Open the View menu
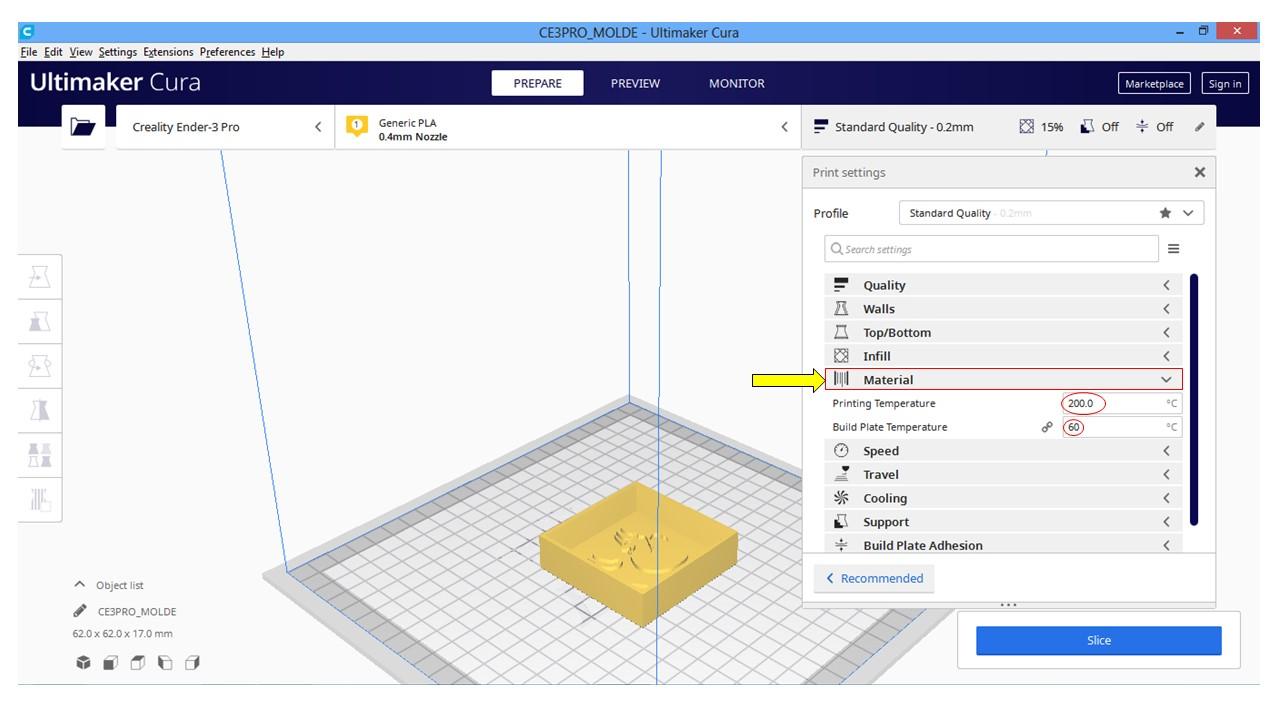Viewport: 1280px width, 720px height. pyautogui.click(x=82, y=52)
